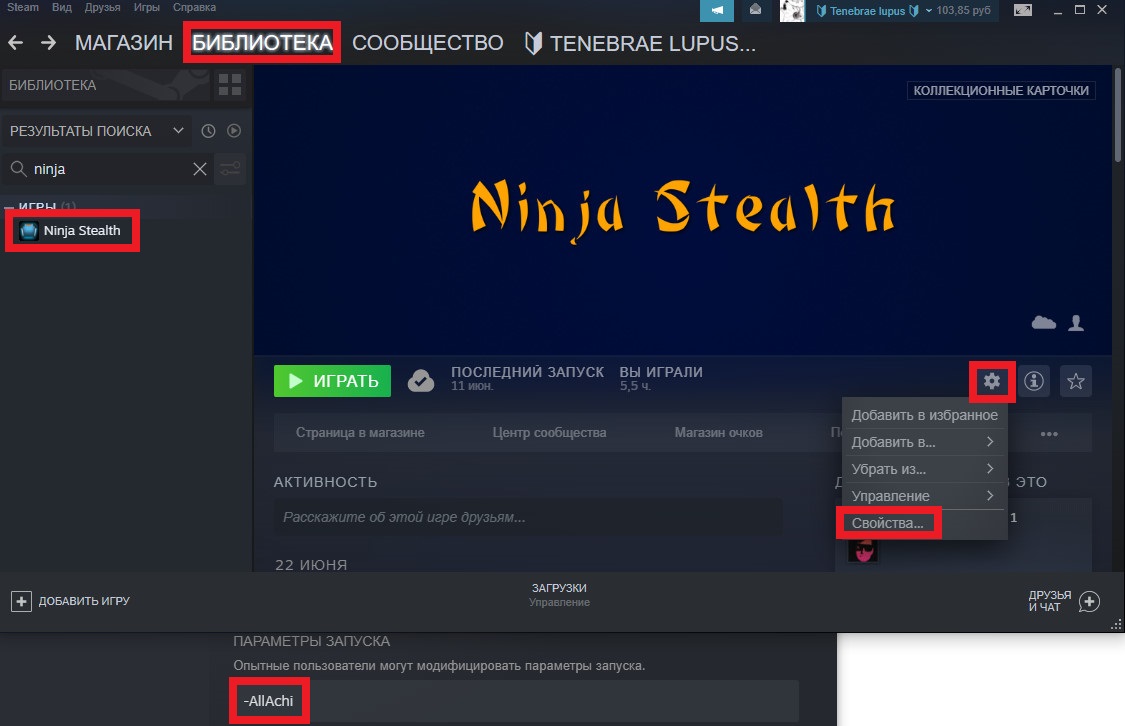The image size is (1125, 726).
Task: Clear the search text with X
Action: [199, 169]
